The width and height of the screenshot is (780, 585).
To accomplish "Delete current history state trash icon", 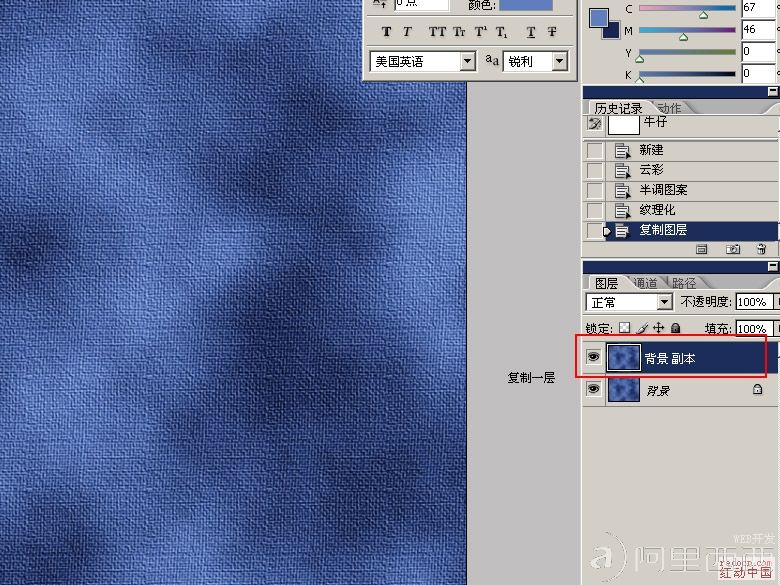I will 761,249.
